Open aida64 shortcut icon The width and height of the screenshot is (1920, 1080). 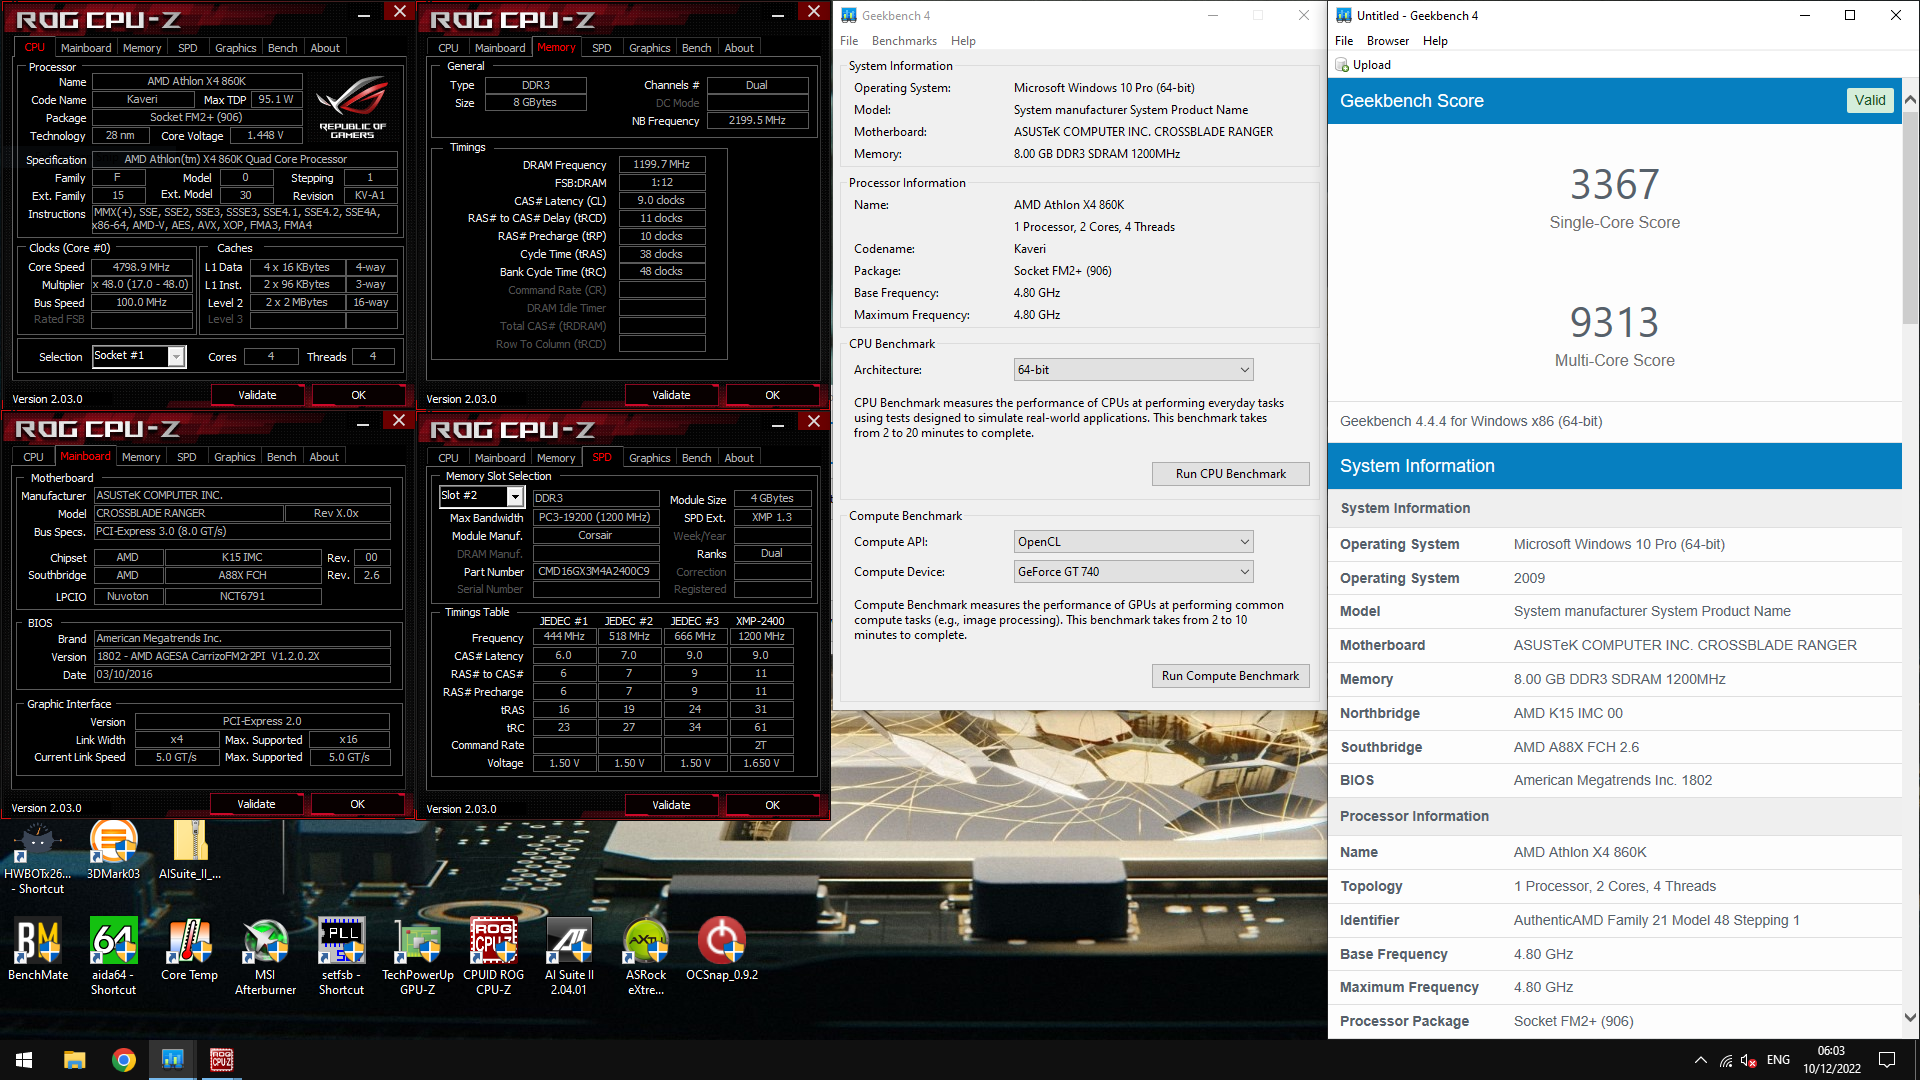(x=113, y=956)
